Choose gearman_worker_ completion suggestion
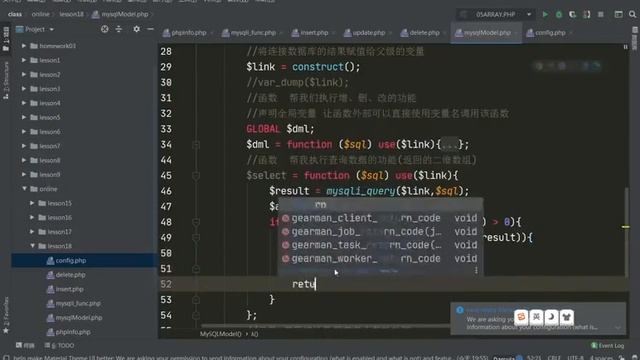 pyautogui.click(x=380, y=258)
